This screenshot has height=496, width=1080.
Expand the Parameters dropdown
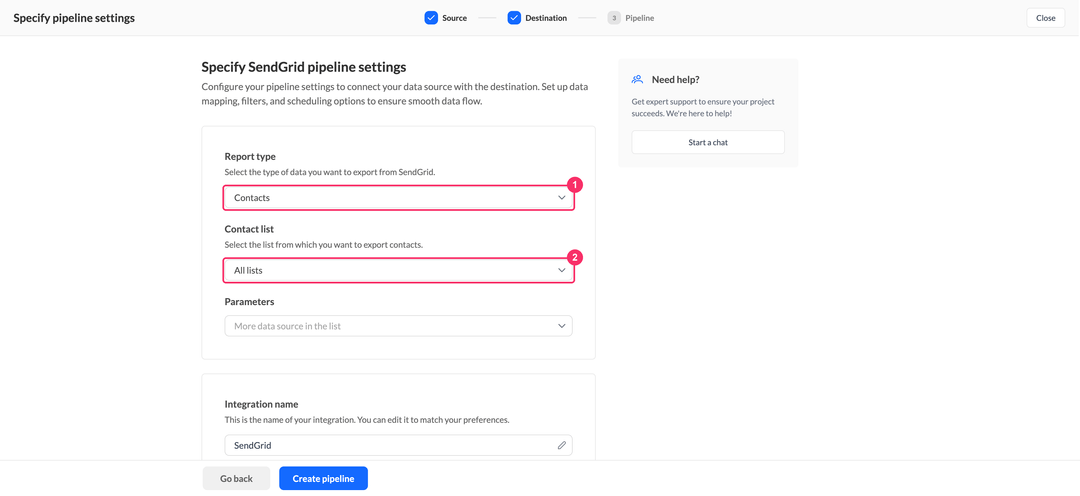tap(398, 326)
